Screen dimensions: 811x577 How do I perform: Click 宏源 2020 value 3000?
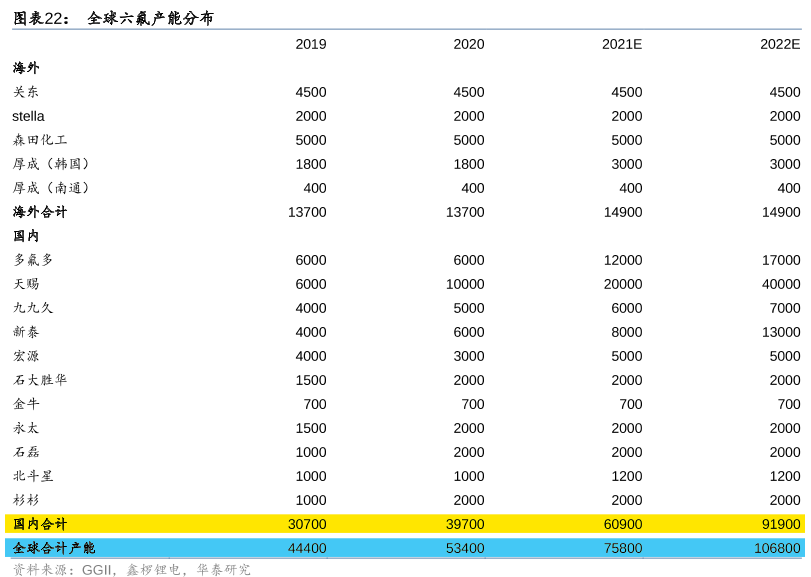tap(469, 356)
